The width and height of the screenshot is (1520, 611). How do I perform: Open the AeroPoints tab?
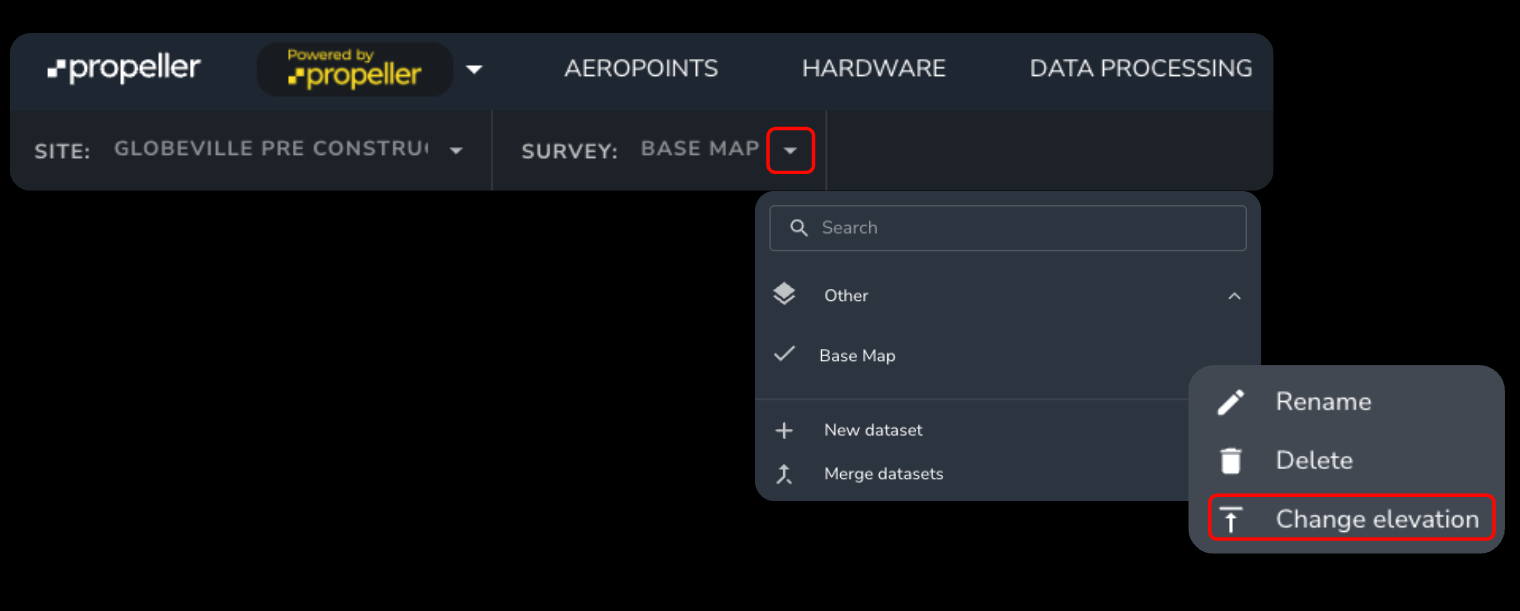641,69
